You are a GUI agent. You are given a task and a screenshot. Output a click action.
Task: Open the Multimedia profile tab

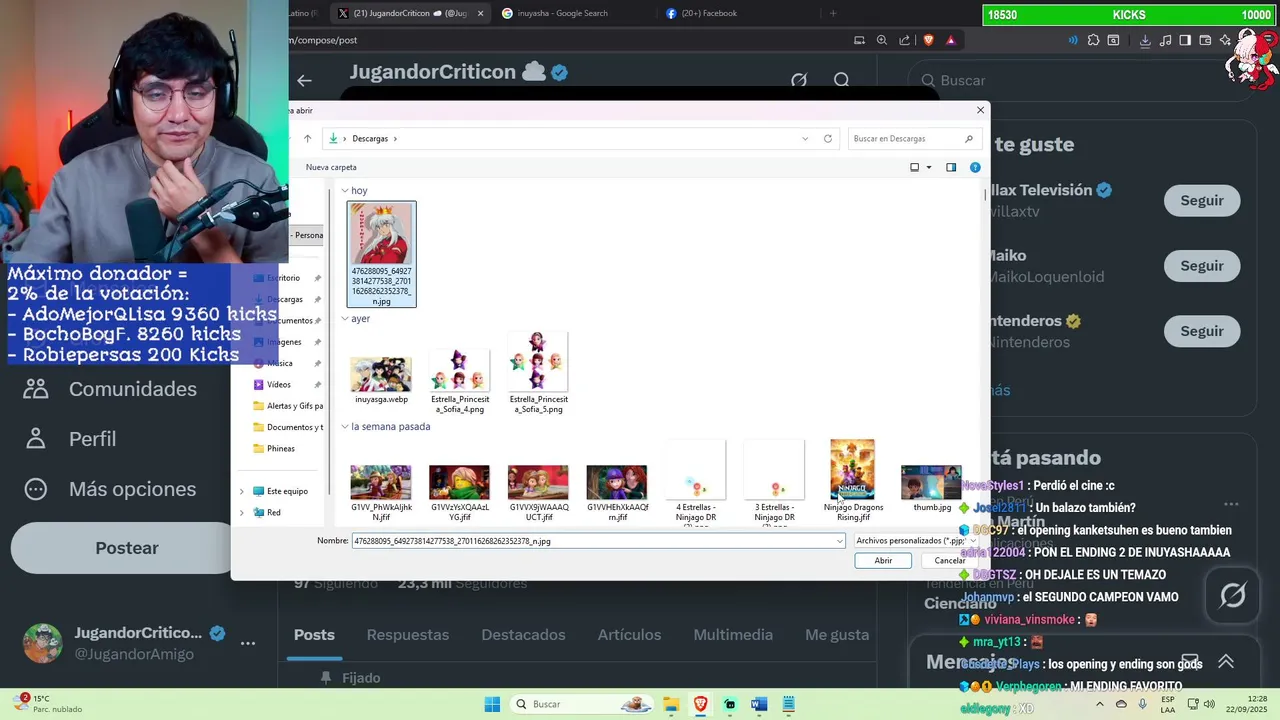coord(733,635)
